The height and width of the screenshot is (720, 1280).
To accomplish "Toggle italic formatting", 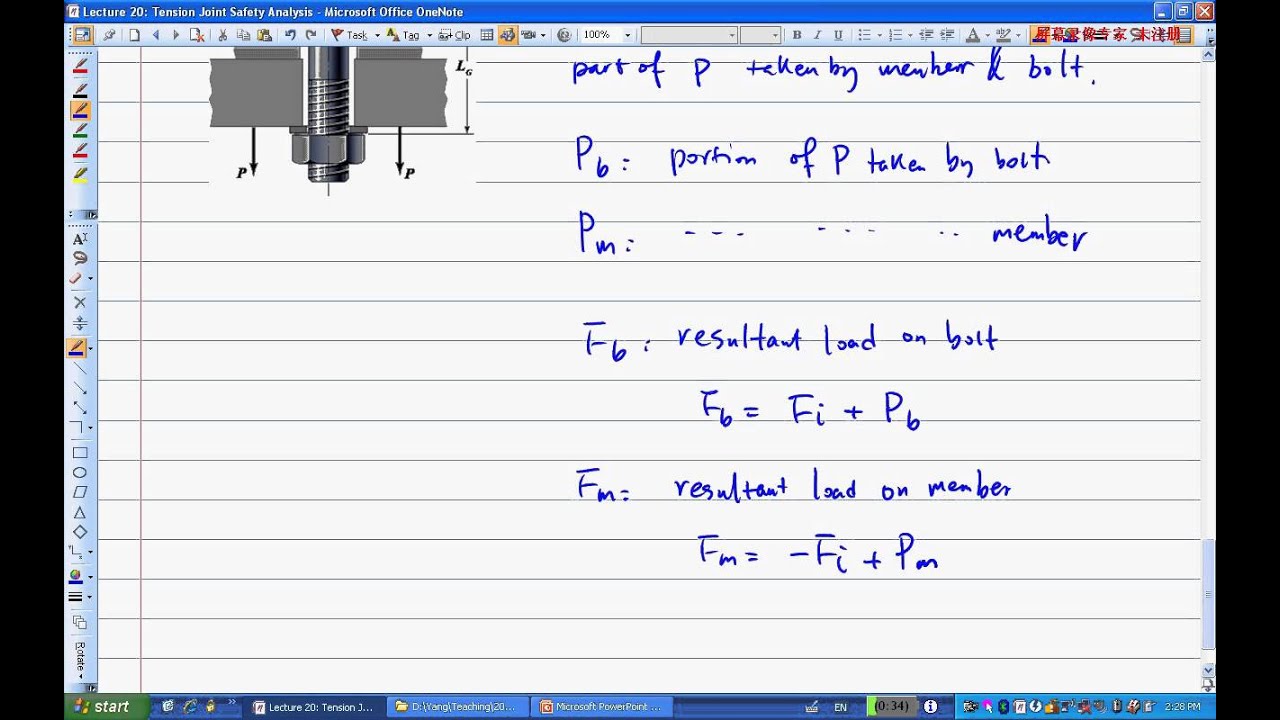I will [x=817, y=35].
